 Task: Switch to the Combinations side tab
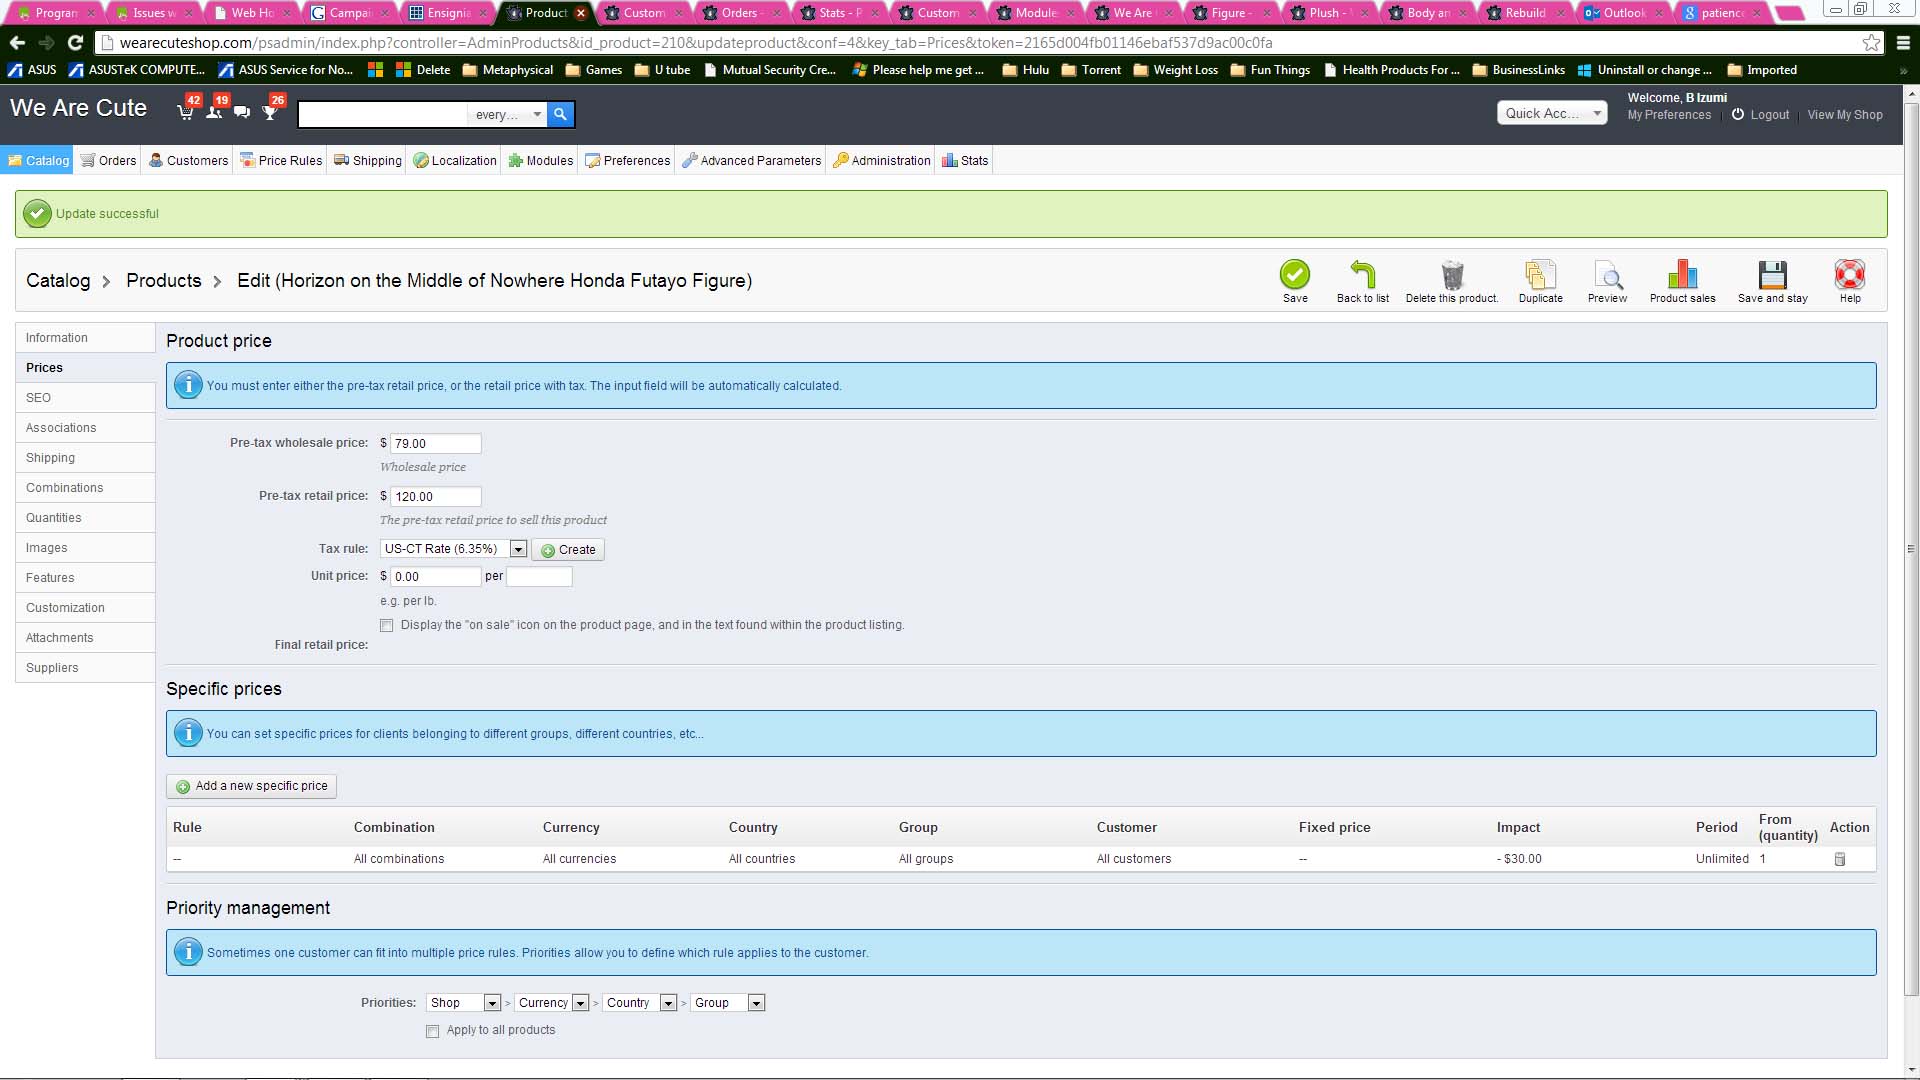coord(65,488)
